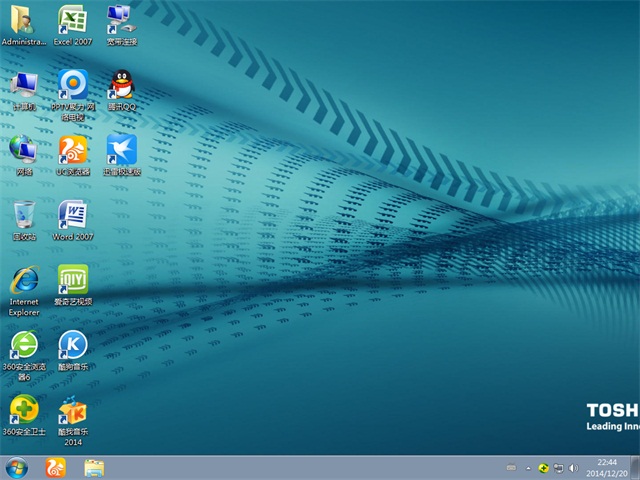Select the 360安全浏览器6 desktop icon
The width and height of the screenshot is (640, 480).
pyautogui.click(x=23, y=346)
